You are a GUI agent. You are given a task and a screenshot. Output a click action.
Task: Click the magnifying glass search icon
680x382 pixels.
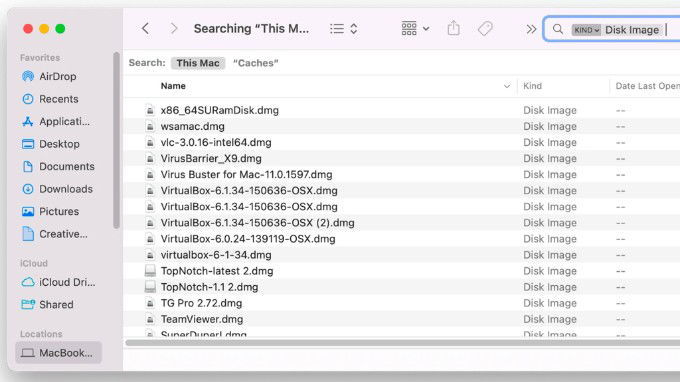[558, 29]
